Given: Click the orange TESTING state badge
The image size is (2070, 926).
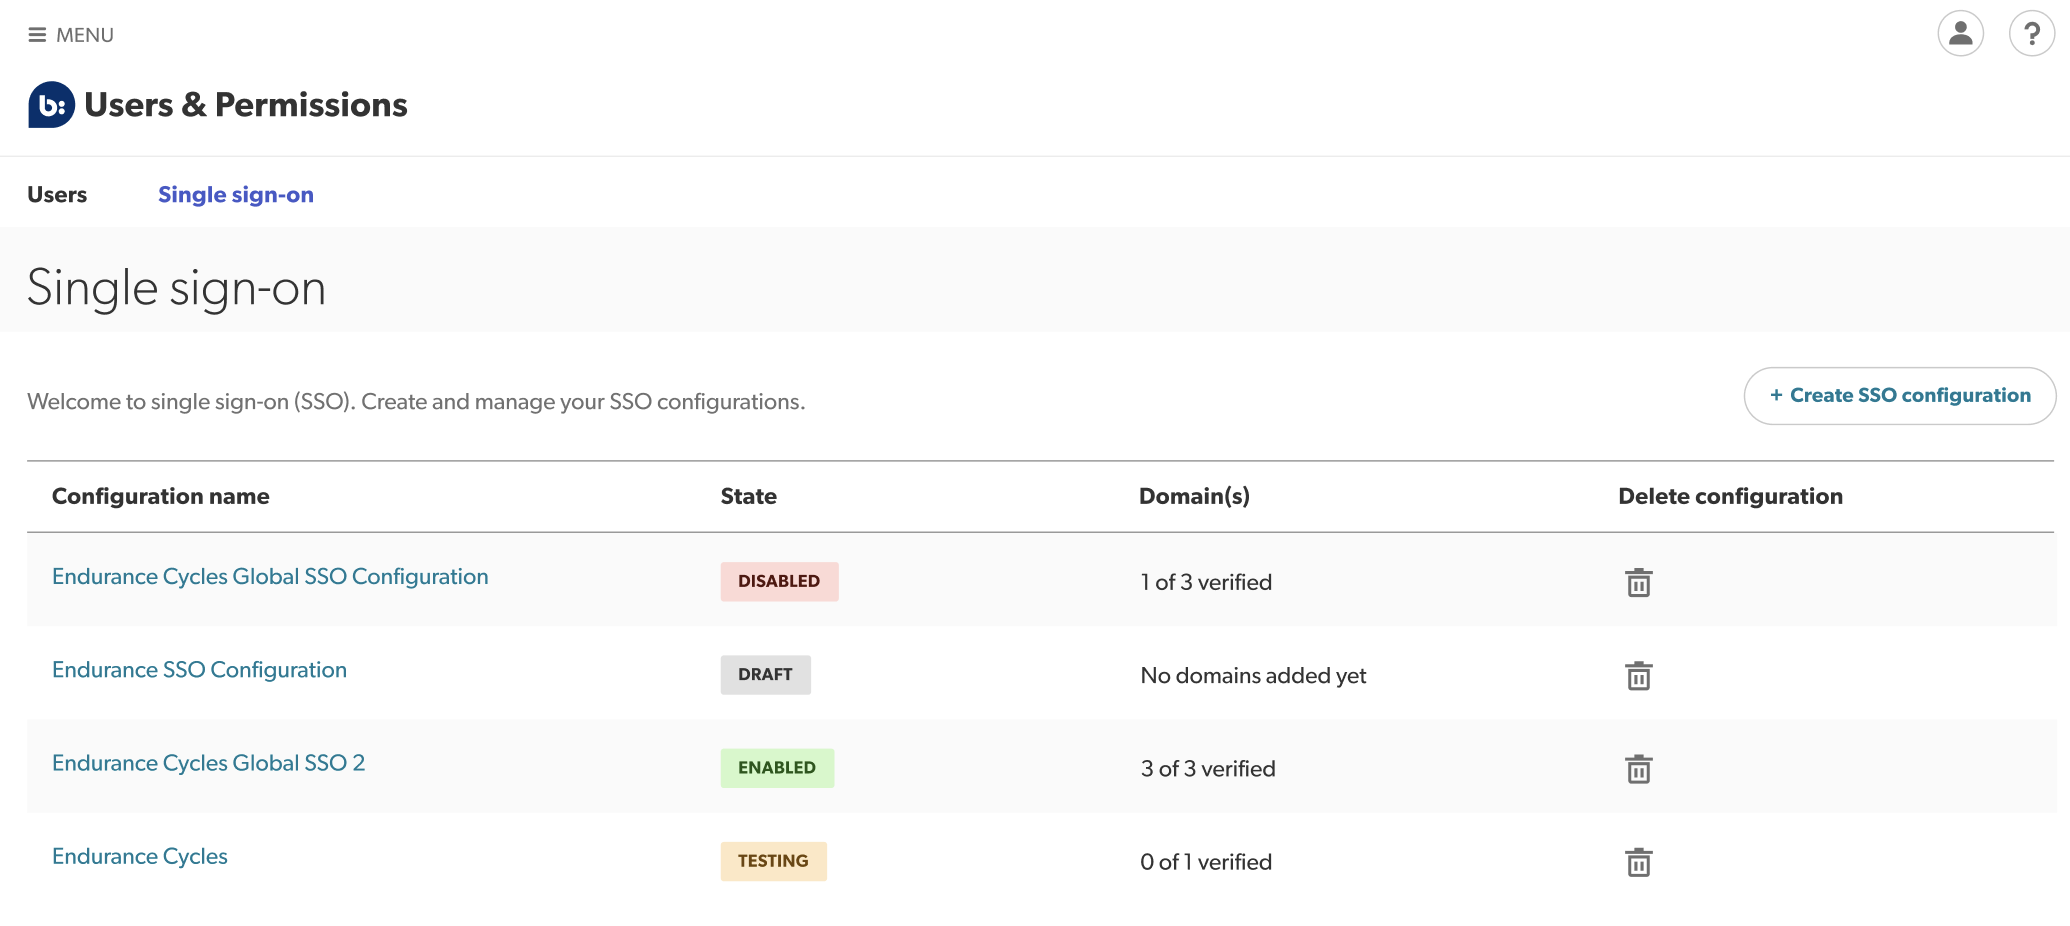Looking at the screenshot, I should tap(773, 861).
